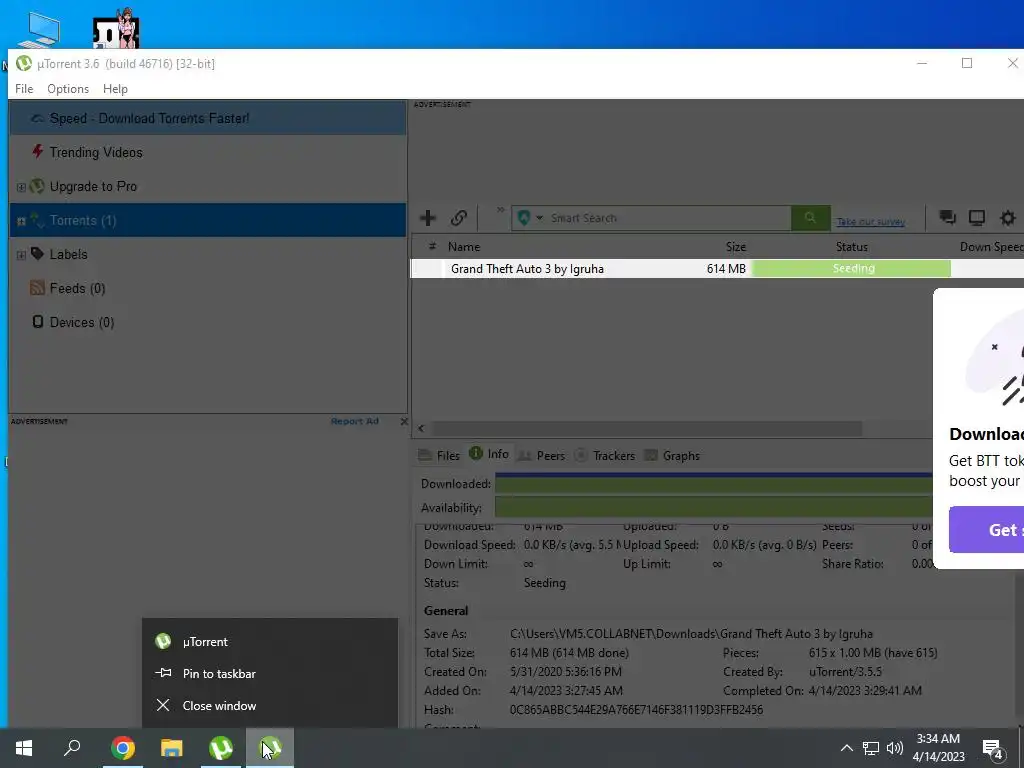Image resolution: width=1024 pixels, height=768 pixels.
Task: Open the search provider dropdown arrow
Action: pos(539,218)
